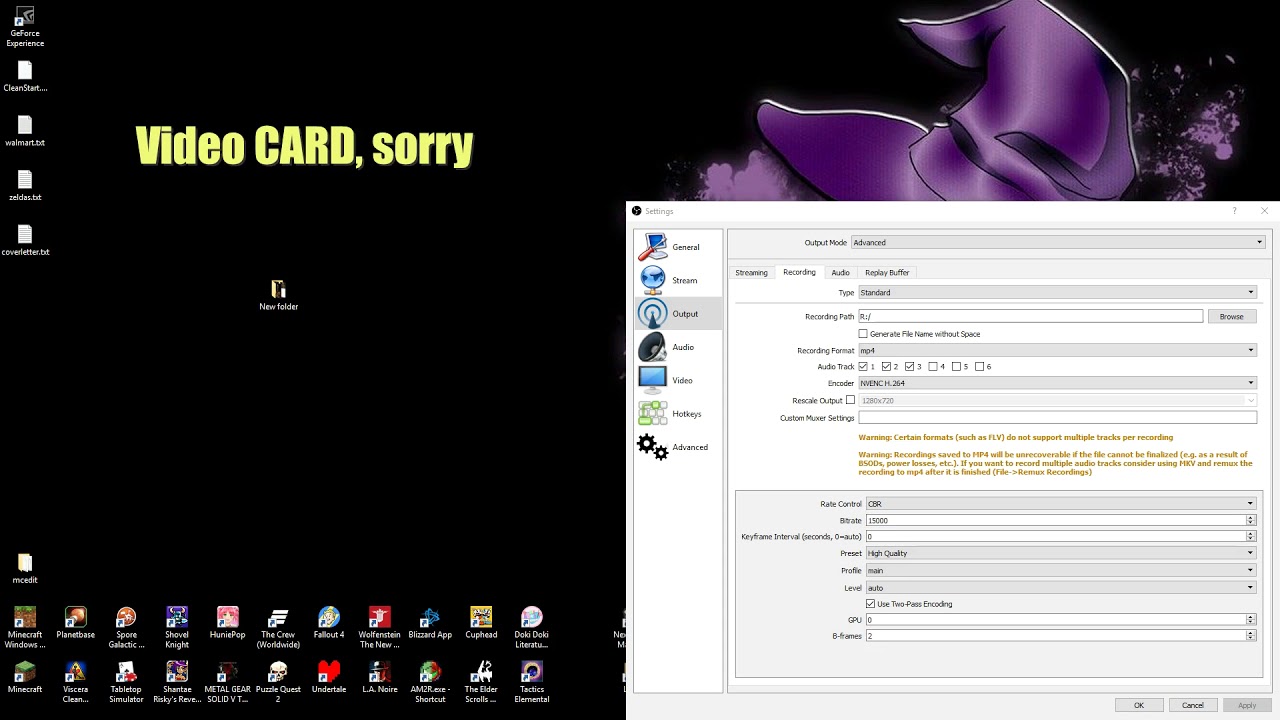
Task: Switch to the Recording tab
Action: click(799, 272)
